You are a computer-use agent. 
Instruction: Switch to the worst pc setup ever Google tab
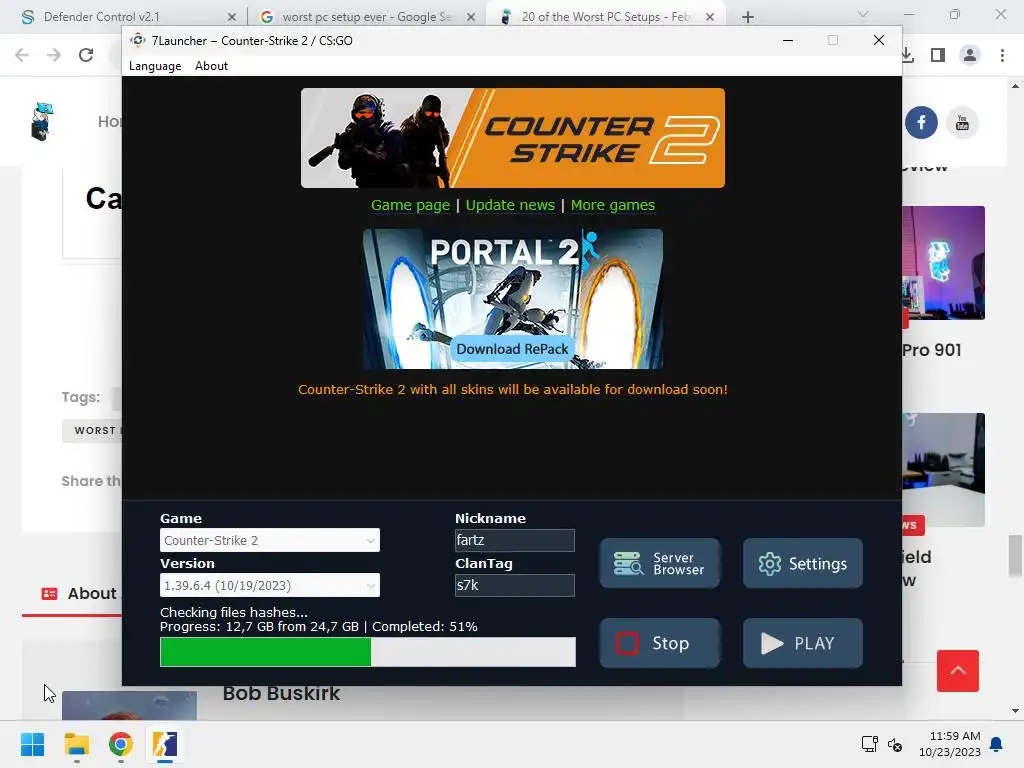click(366, 17)
